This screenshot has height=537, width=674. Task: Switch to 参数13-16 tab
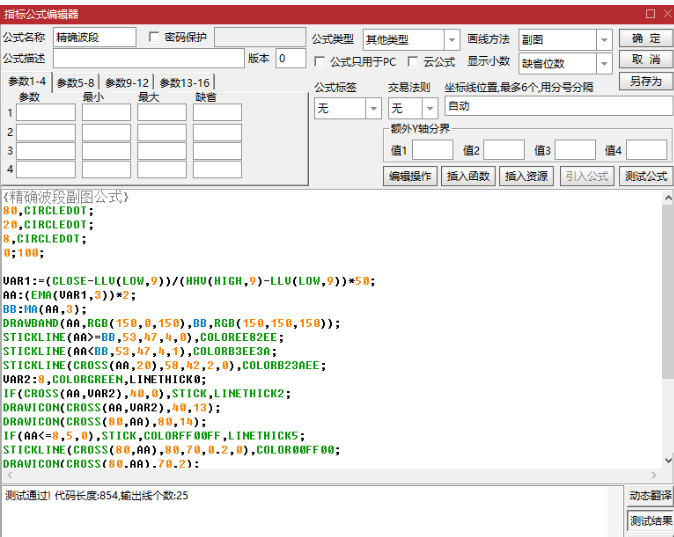(x=184, y=83)
